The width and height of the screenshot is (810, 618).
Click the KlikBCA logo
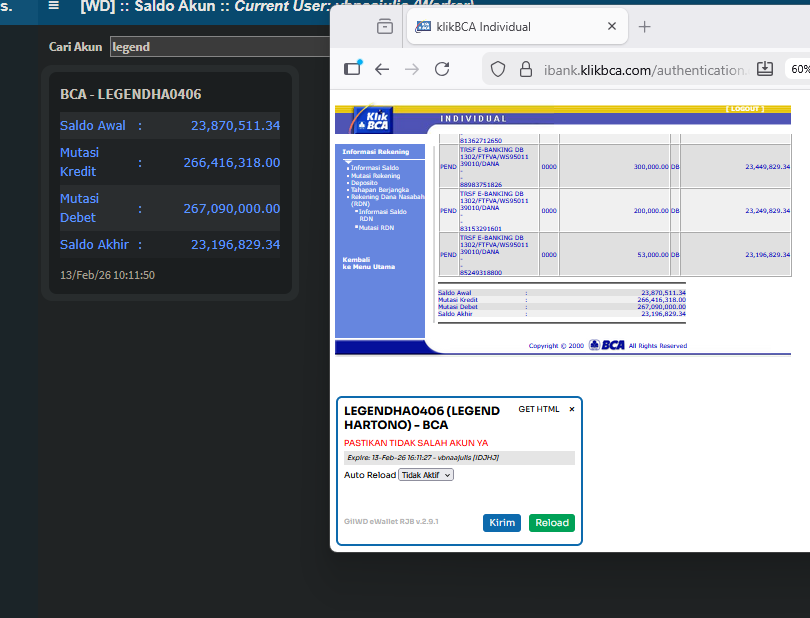372,120
